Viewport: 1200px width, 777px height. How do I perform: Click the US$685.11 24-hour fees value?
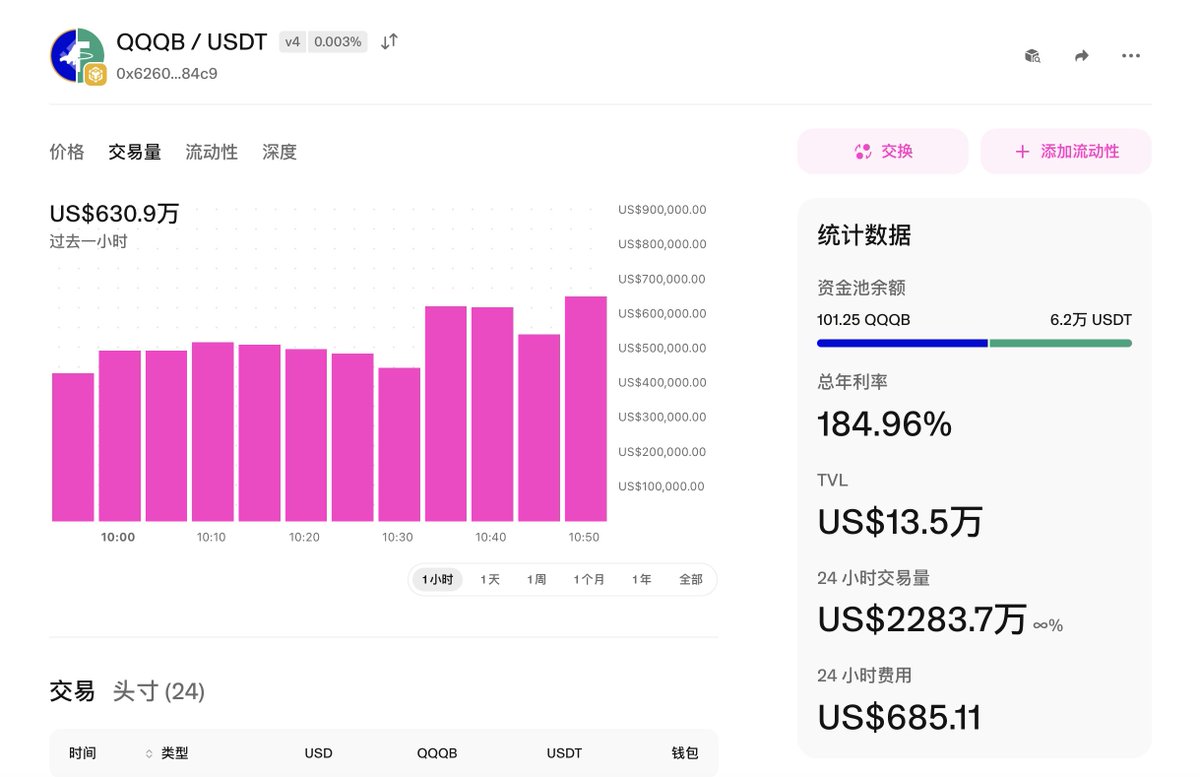(899, 717)
